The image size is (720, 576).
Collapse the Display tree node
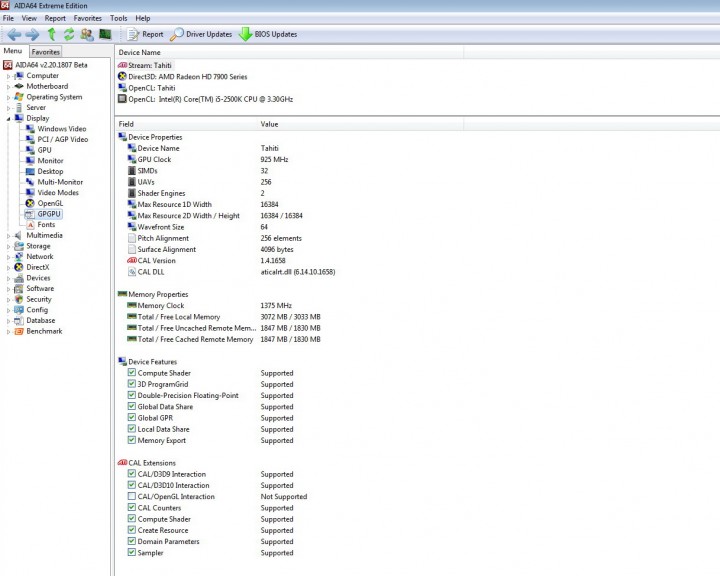coord(8,119)
